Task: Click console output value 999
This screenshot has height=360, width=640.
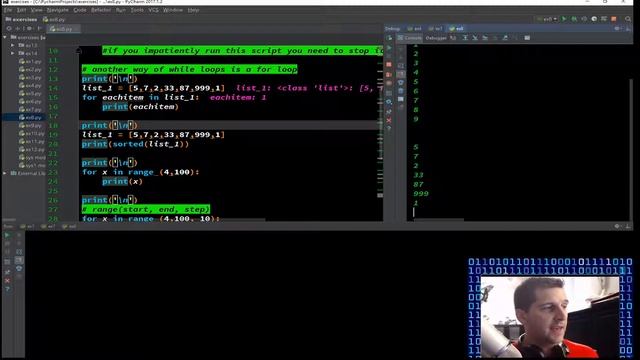Action: pyautogui.click(x=421, y=194)
